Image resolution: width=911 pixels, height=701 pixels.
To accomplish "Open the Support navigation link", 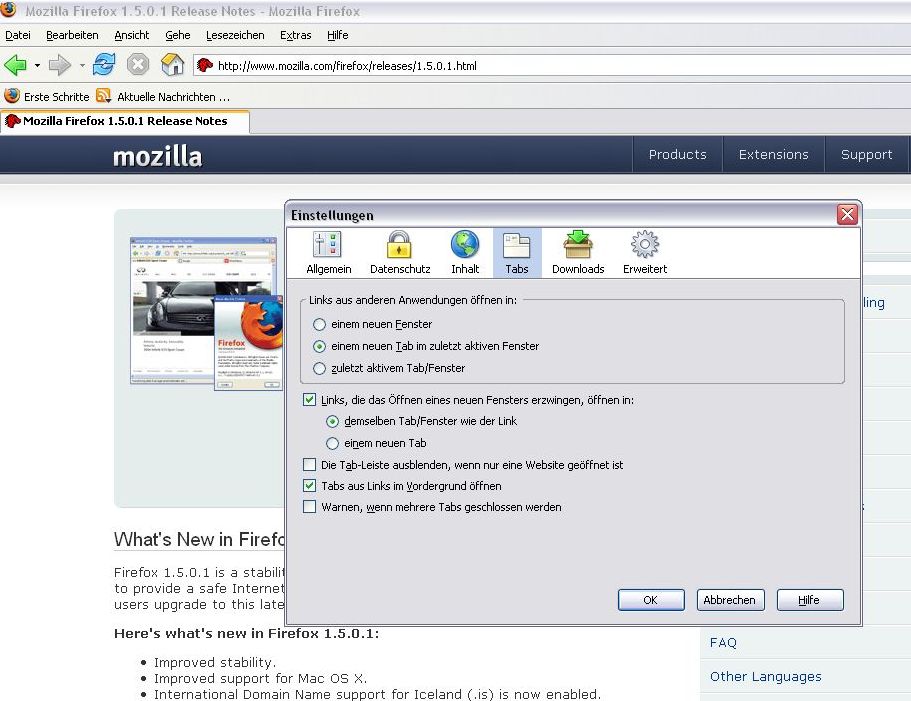I will 866,154.
